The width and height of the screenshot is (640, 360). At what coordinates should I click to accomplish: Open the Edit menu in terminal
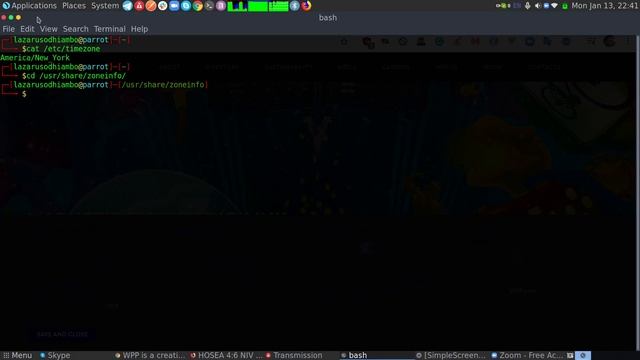27,29
